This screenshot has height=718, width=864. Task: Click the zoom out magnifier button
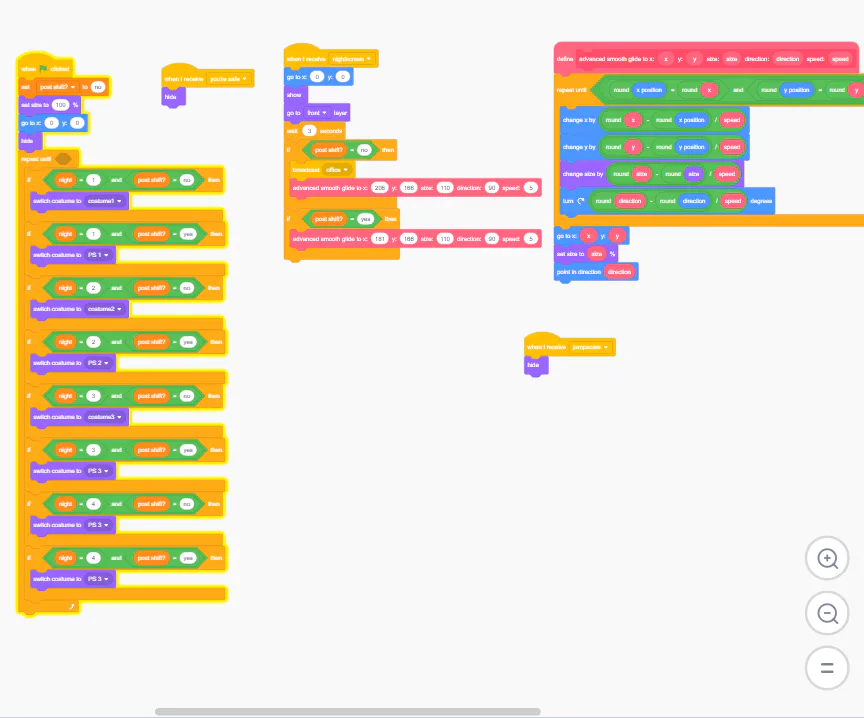[827, 613]
